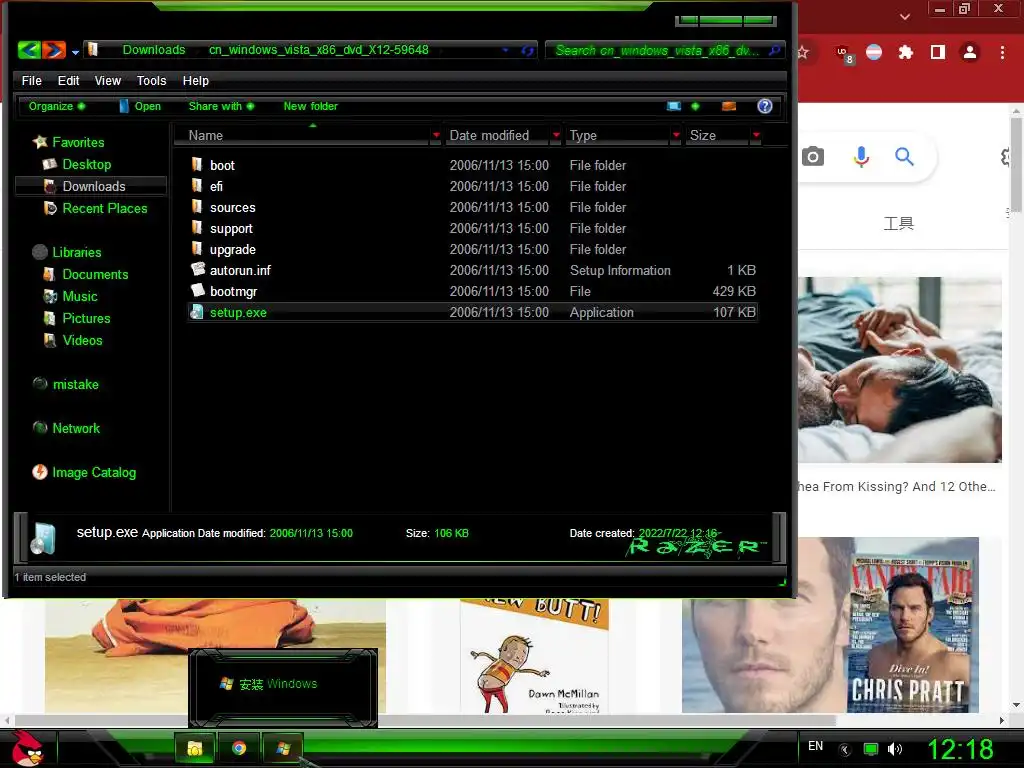Image resolution: width=1024 pixels, height=768 pixels.
Task: Open the File menu
Action: pyautogui.click(x=31, y=80)
